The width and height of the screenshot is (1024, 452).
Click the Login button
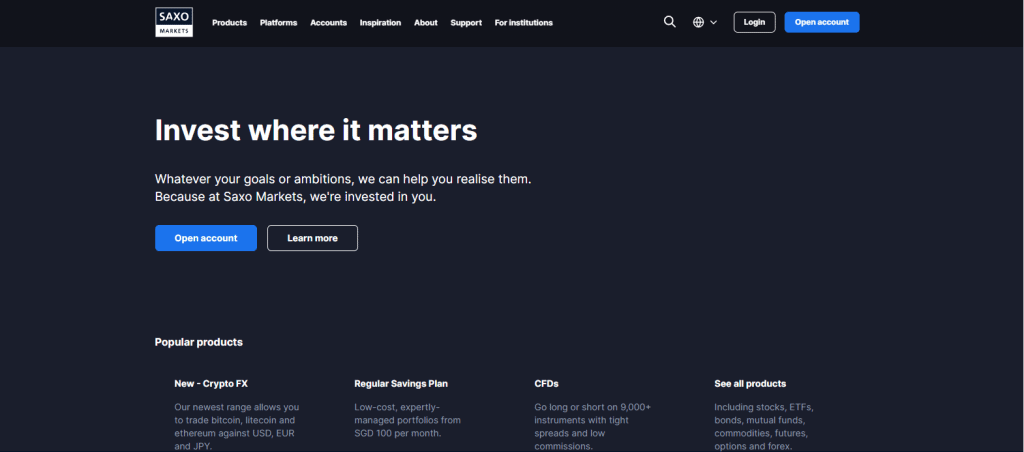tap(754, 22)
